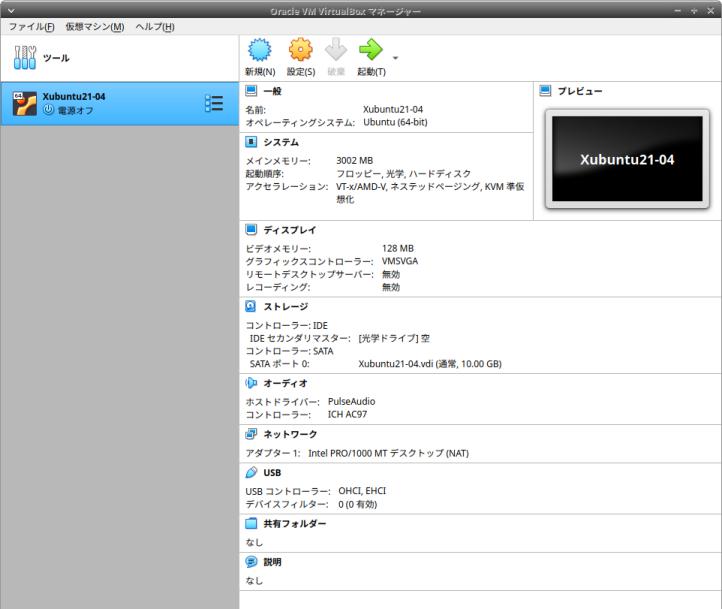Image resolution: width=722 pixels, height=609 pixels.
Task: Click the 電源オフ status text
Action: click(75, 110)
